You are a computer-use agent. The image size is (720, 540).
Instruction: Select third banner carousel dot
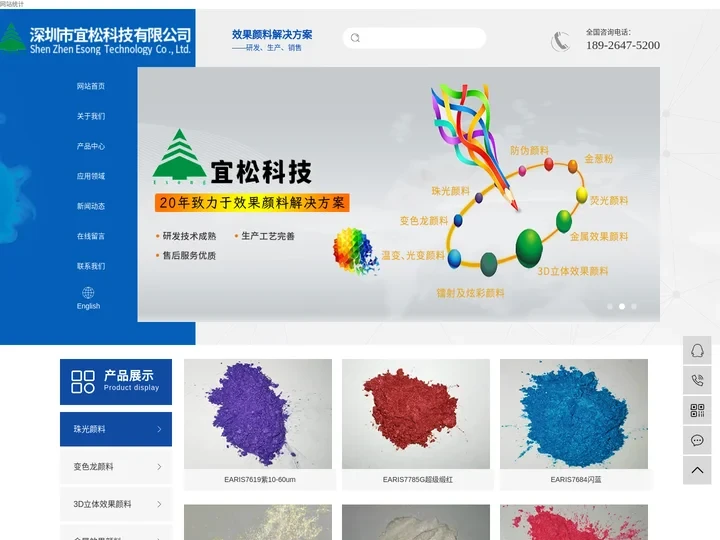click(634, 306)
